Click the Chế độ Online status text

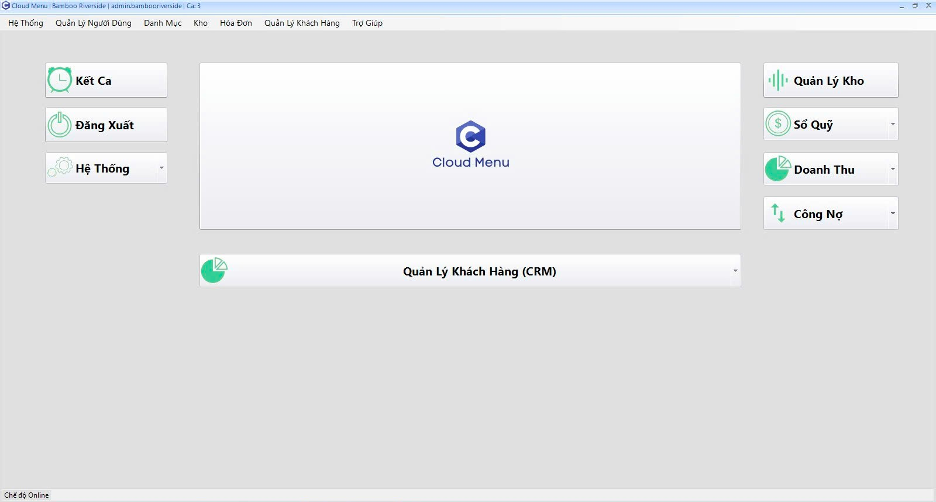coord(26,495)
